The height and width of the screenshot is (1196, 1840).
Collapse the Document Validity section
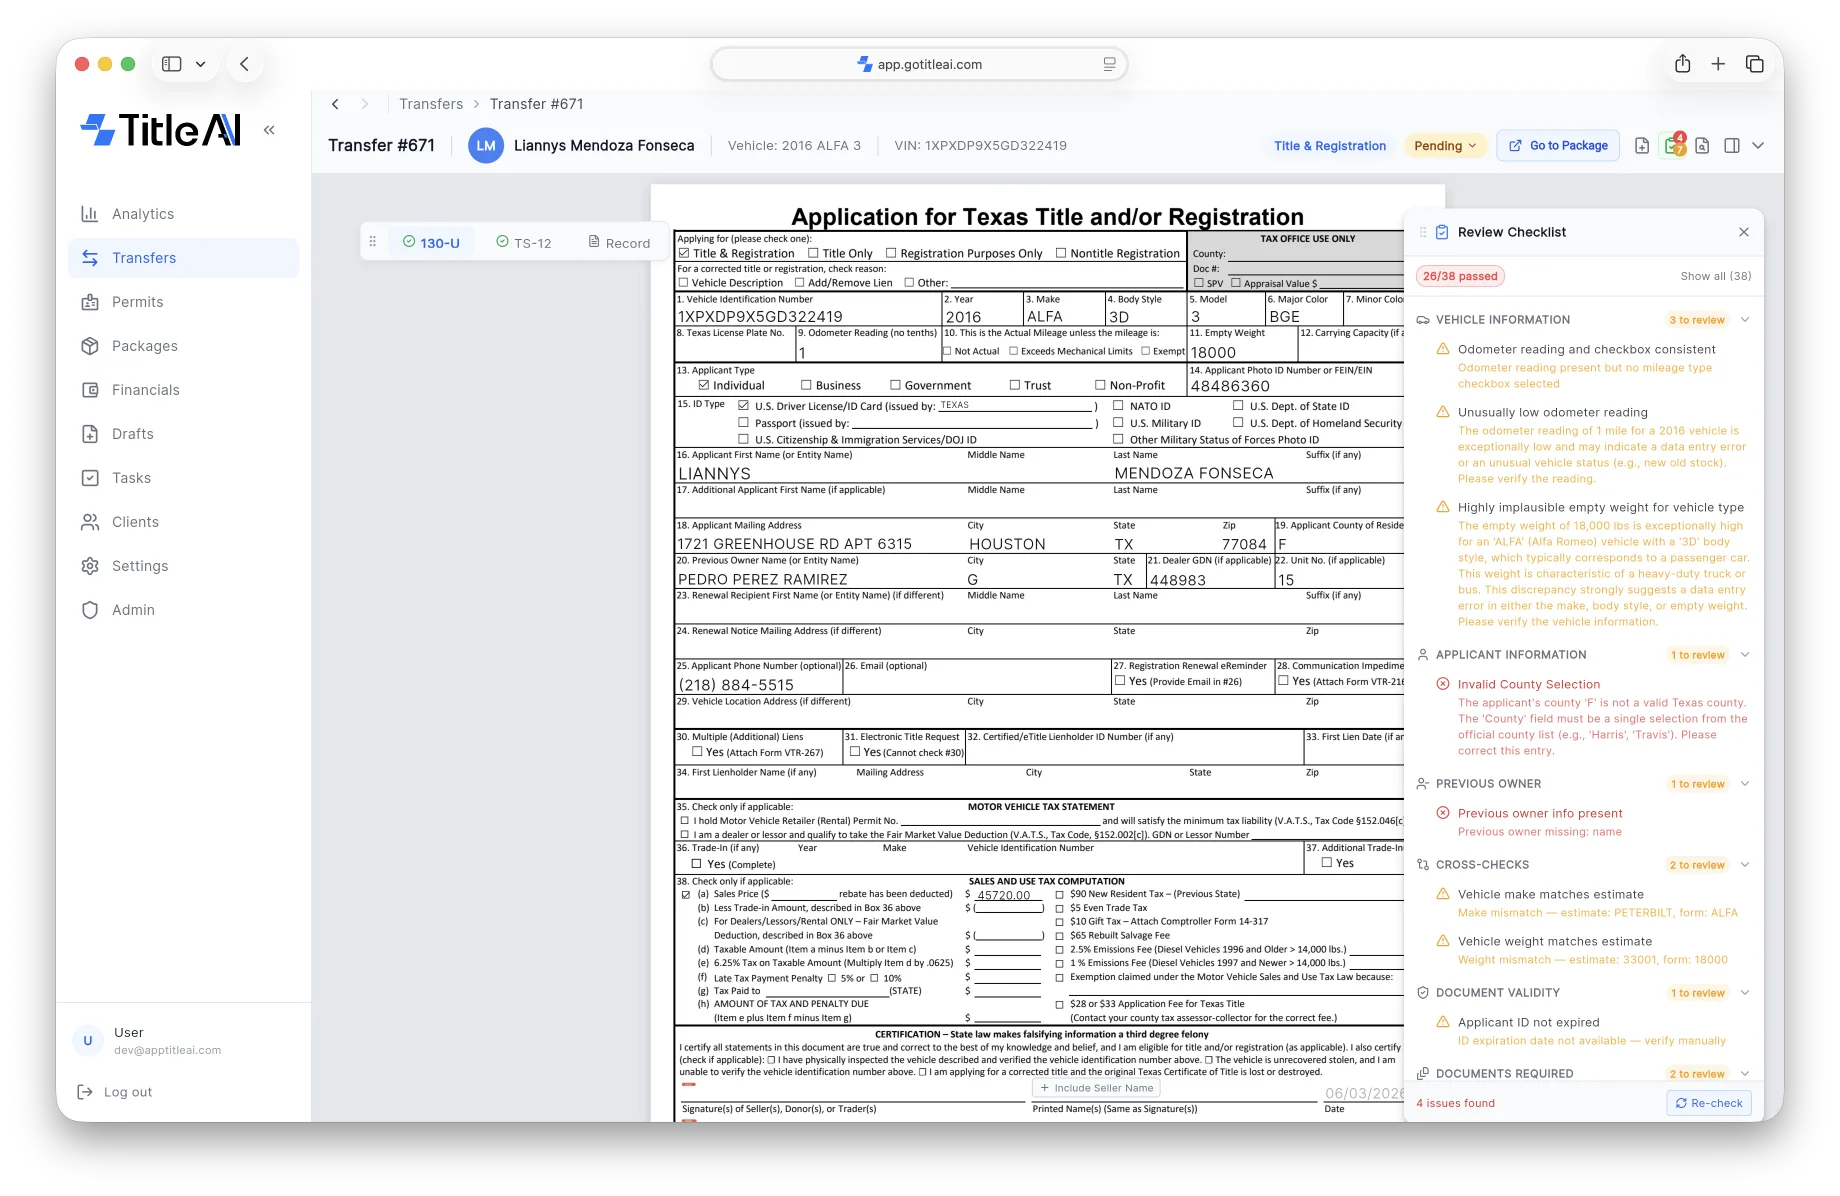[x=1745, y=993]
